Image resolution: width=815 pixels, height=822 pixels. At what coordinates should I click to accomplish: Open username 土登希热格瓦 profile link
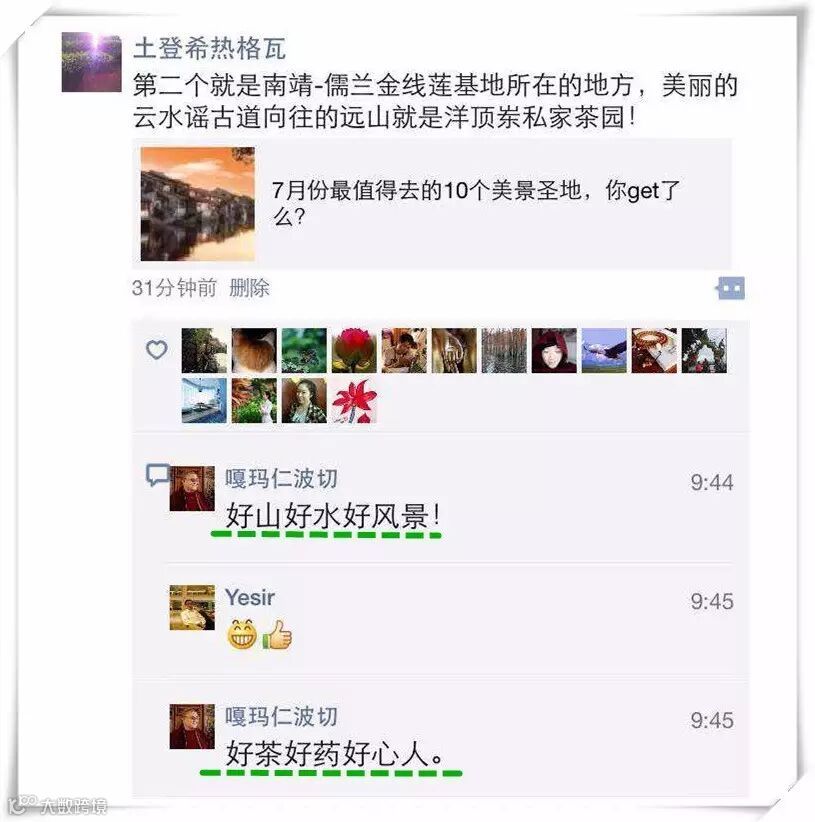pyautogui.click(x=209, y=48)
